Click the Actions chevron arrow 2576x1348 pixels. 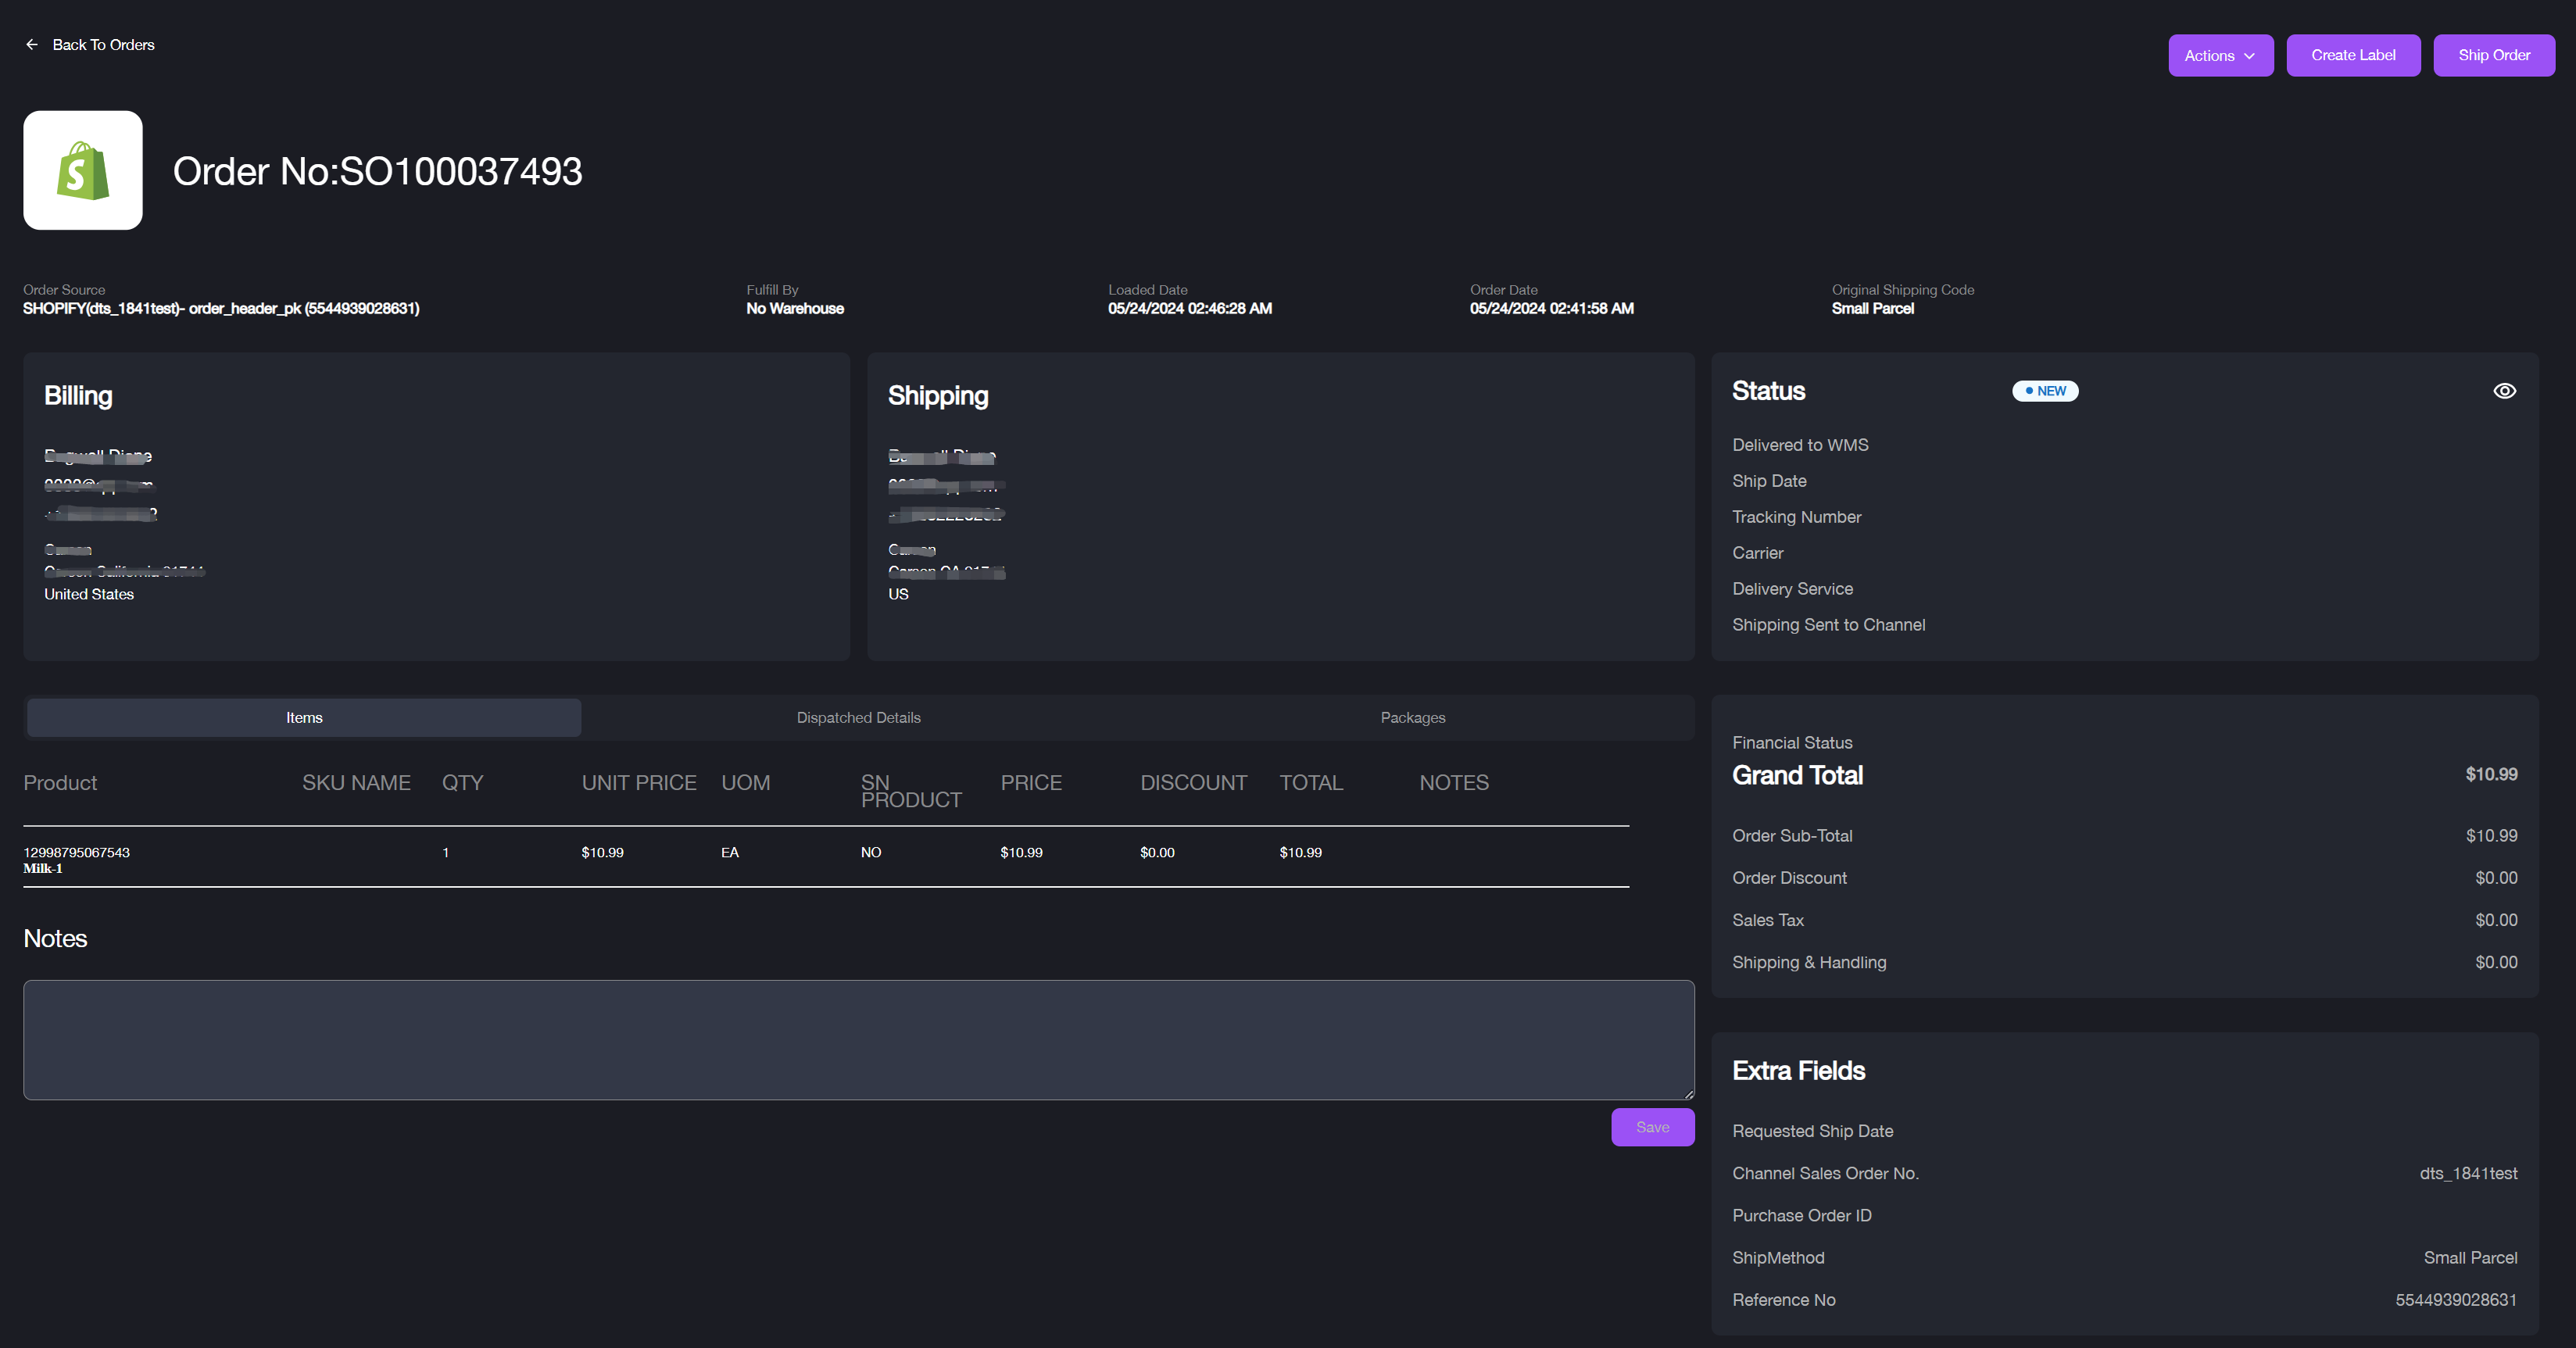click(x=2249, y=56)
